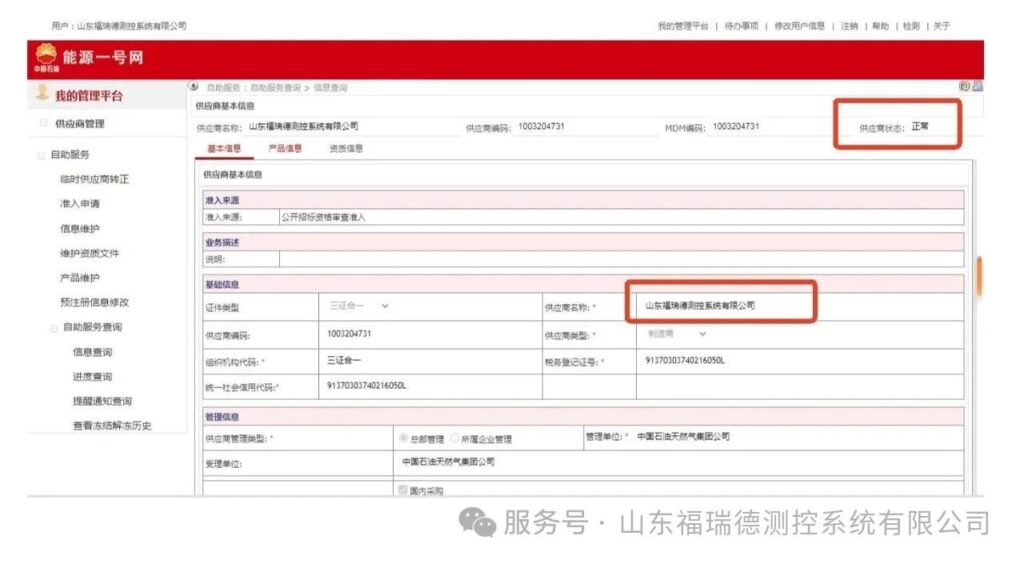The height and width of the screenshot is (564, 1024).
Task: Open the 证件类型 dropdown showing 三证合一
Action: point(359,306)
